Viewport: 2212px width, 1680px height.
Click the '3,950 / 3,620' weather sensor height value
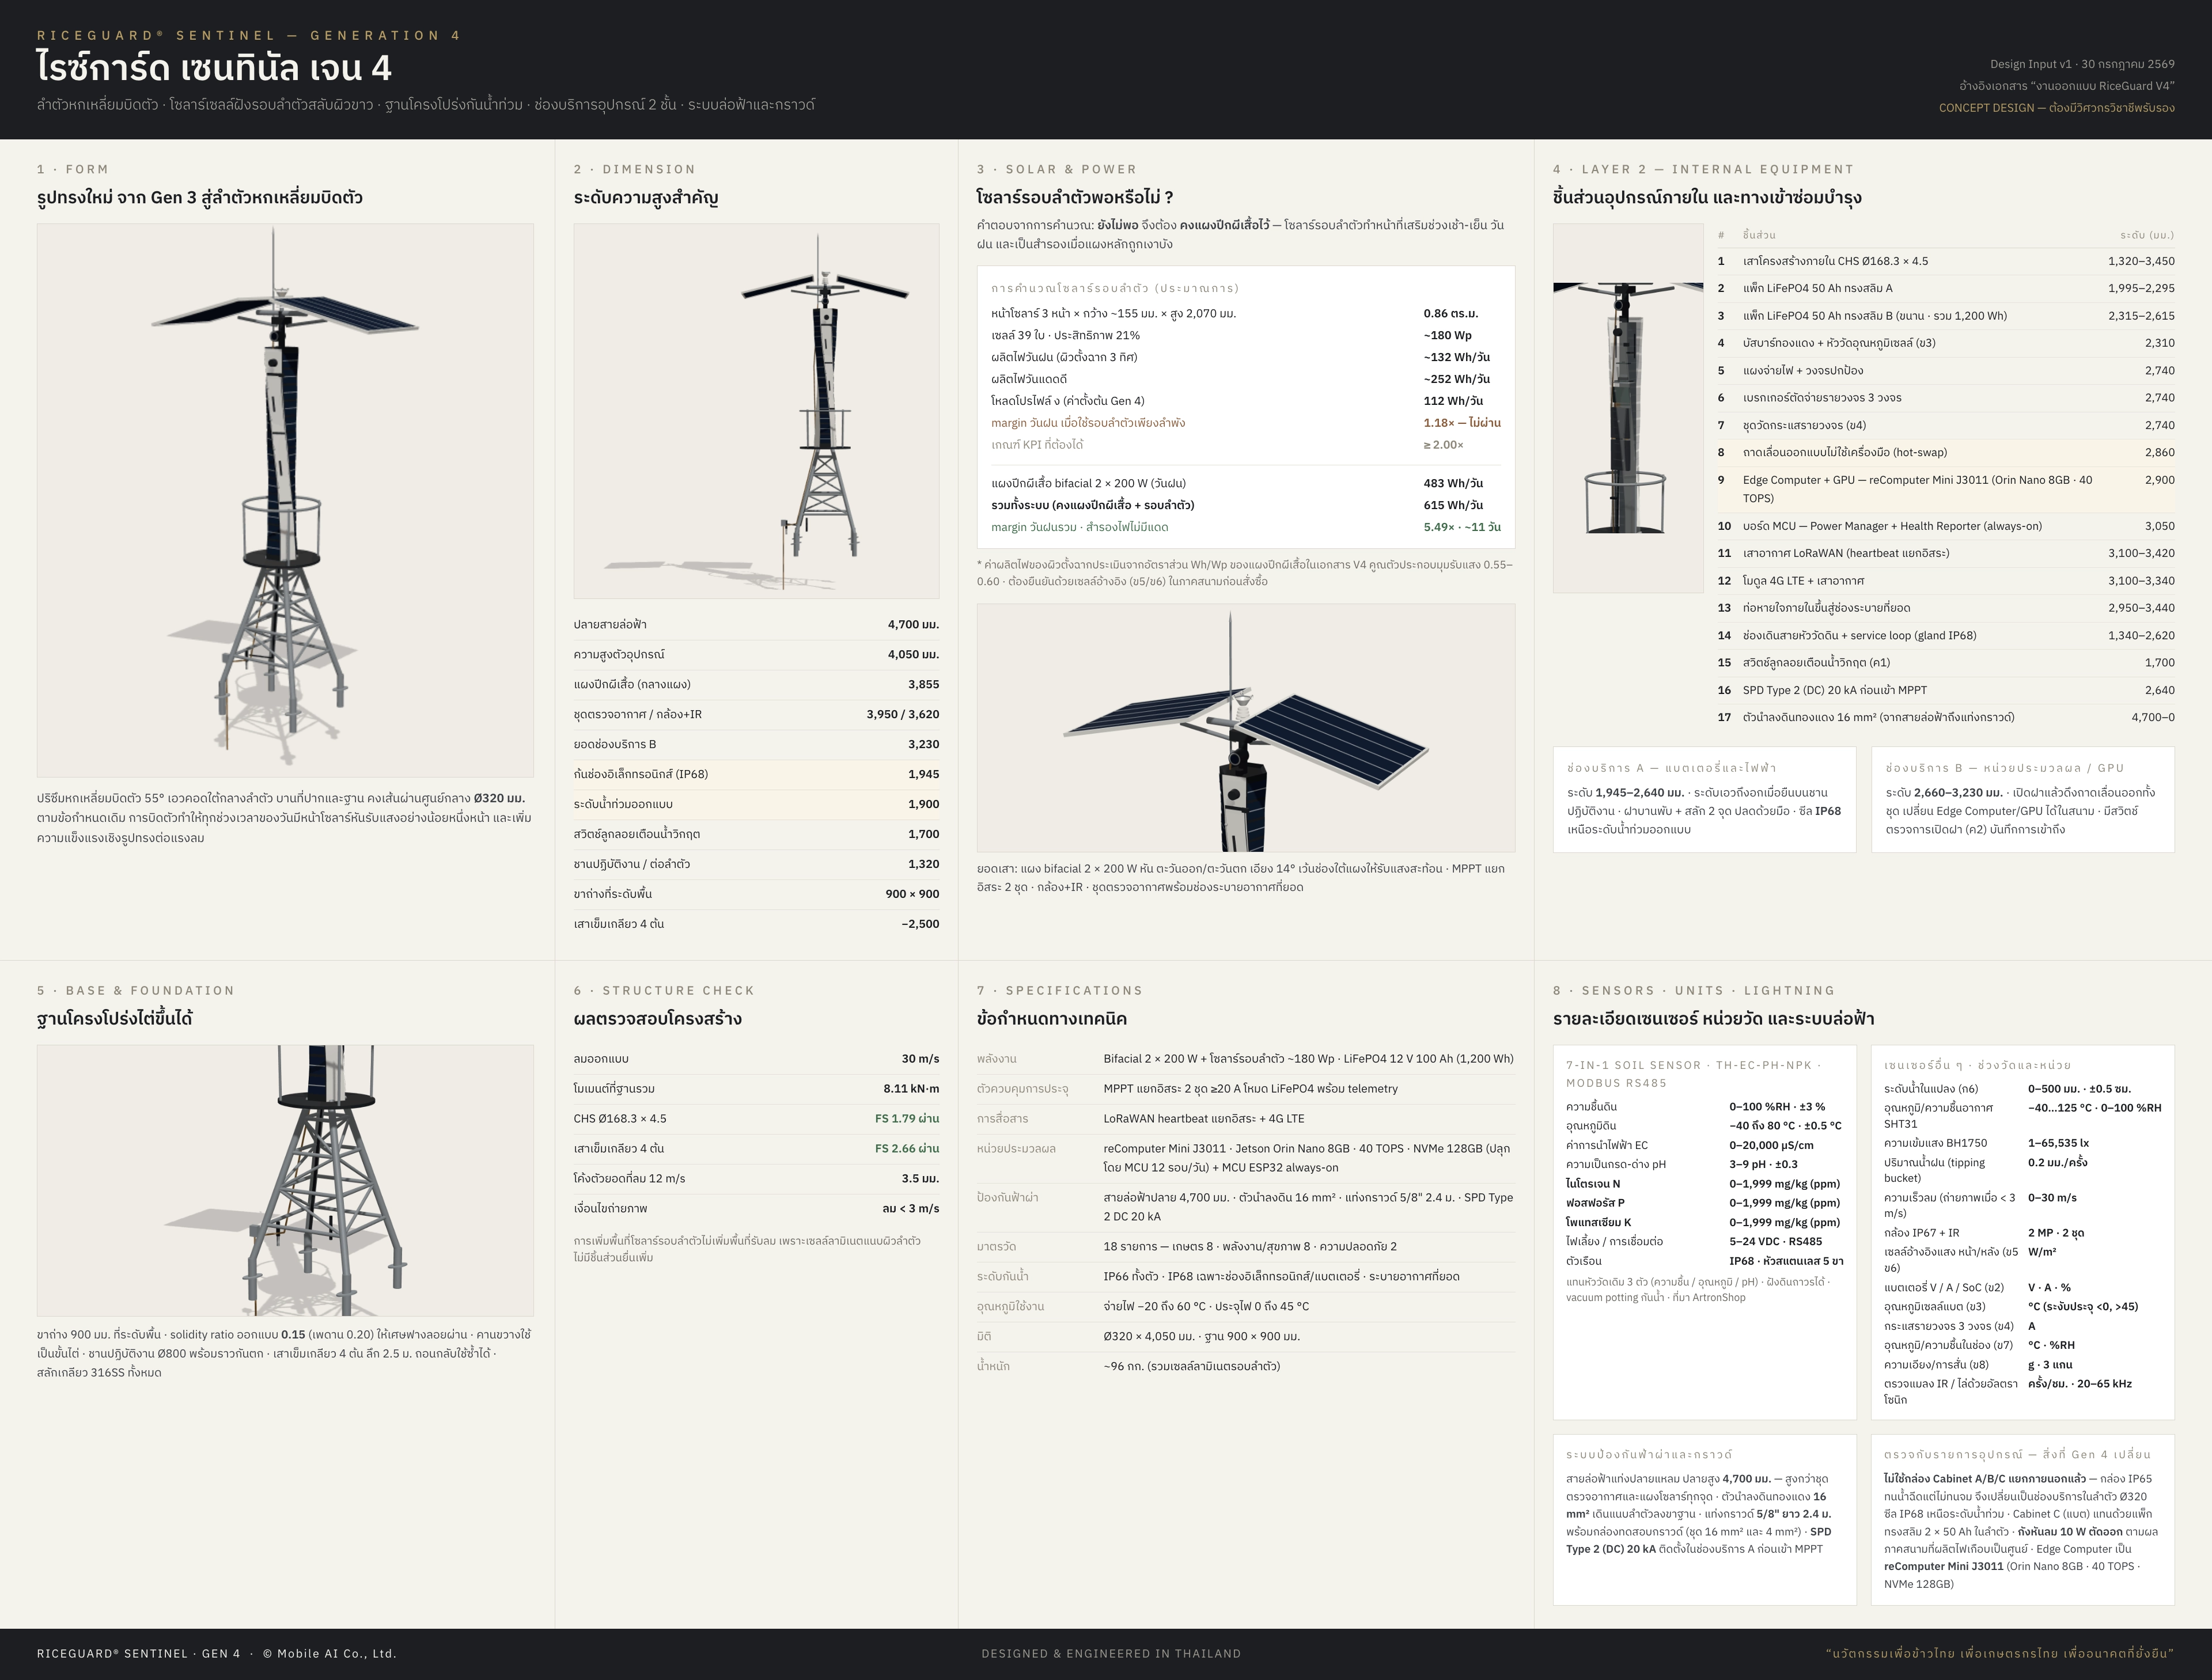(x=903, y=714)
